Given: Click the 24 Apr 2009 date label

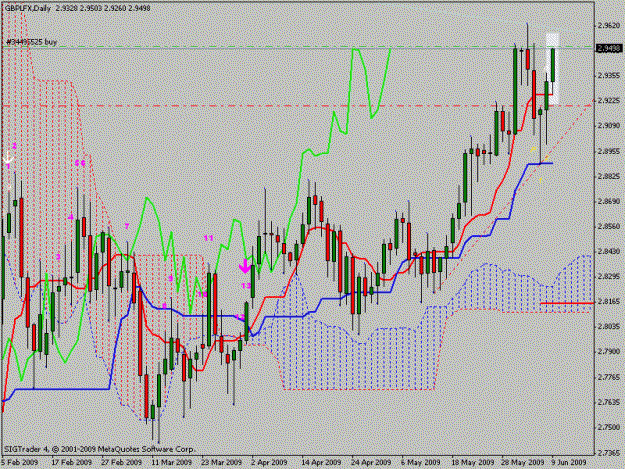Looking at the screenshot, I should tap(371, 463).
